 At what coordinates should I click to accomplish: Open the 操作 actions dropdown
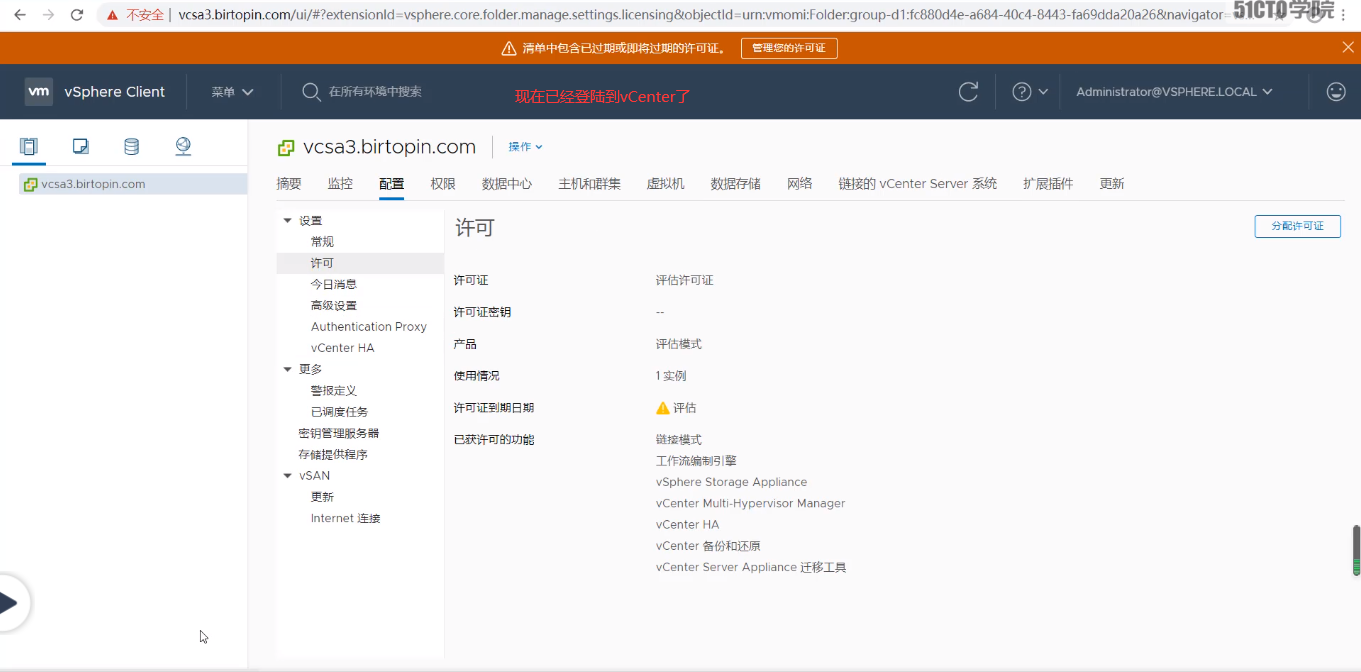tap(525, 147)
